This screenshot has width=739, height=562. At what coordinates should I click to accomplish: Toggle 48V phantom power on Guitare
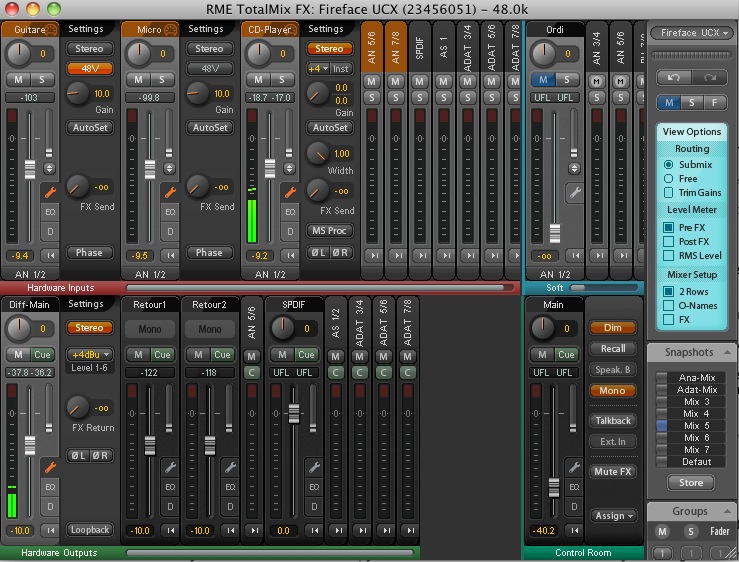[90, 69]
